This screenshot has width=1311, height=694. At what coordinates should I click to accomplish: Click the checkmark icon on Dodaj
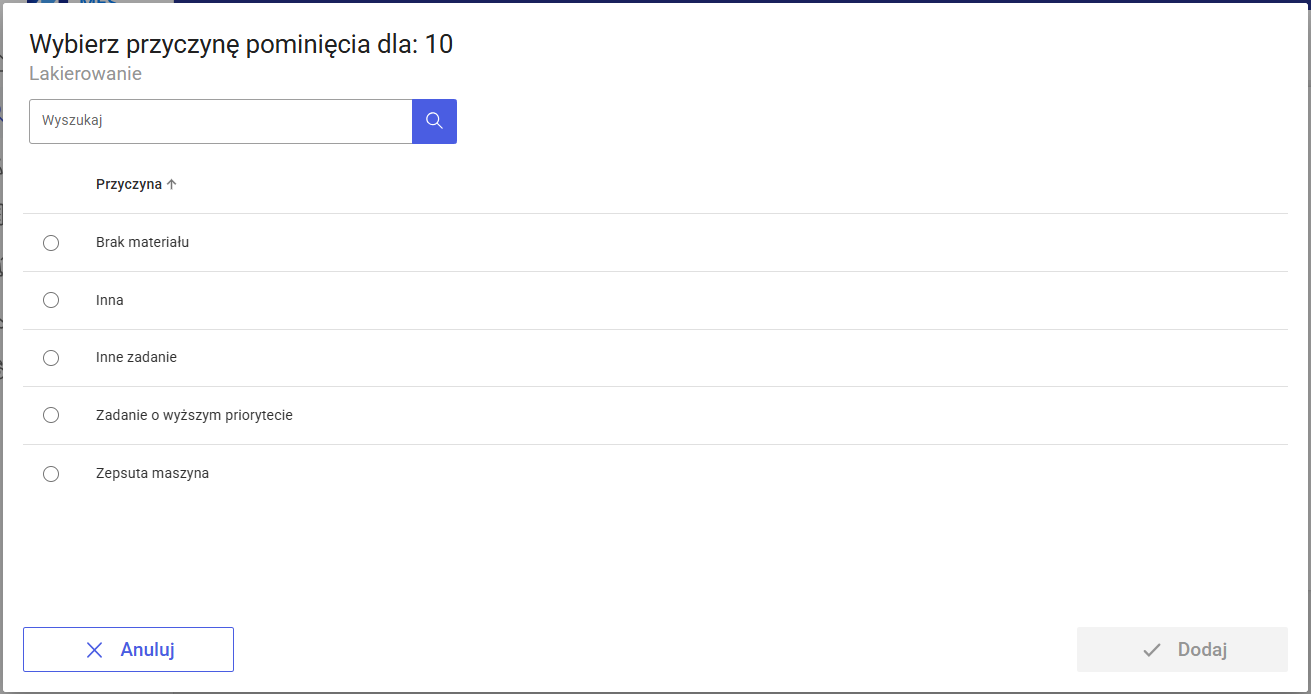click(1152, 650)
